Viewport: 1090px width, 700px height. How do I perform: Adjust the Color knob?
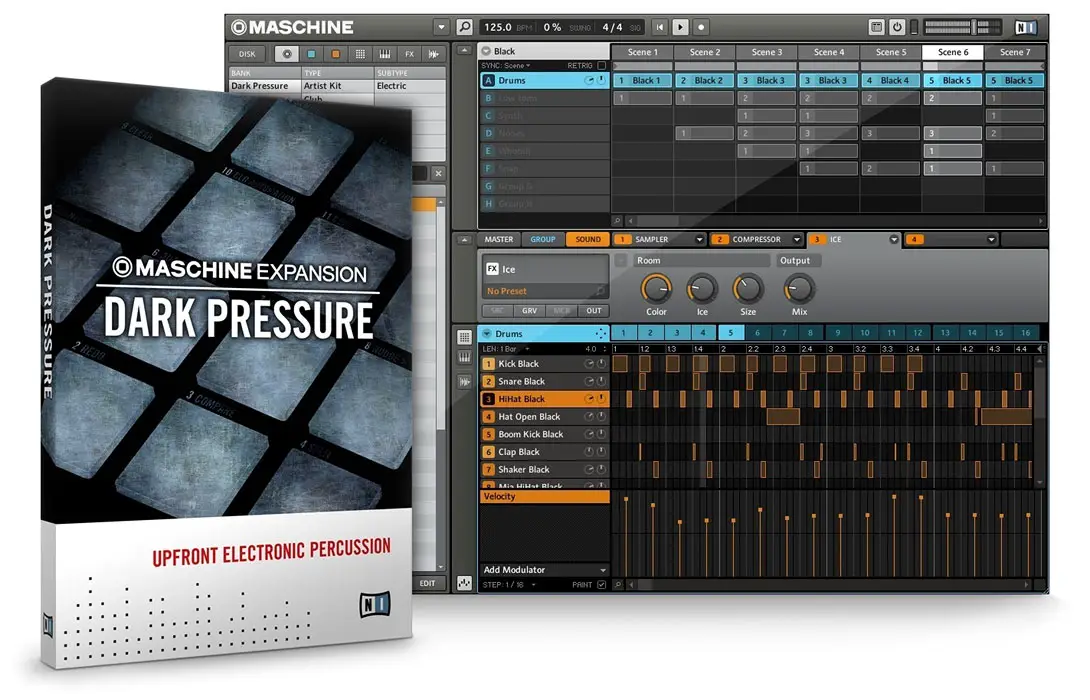point(656,288)
